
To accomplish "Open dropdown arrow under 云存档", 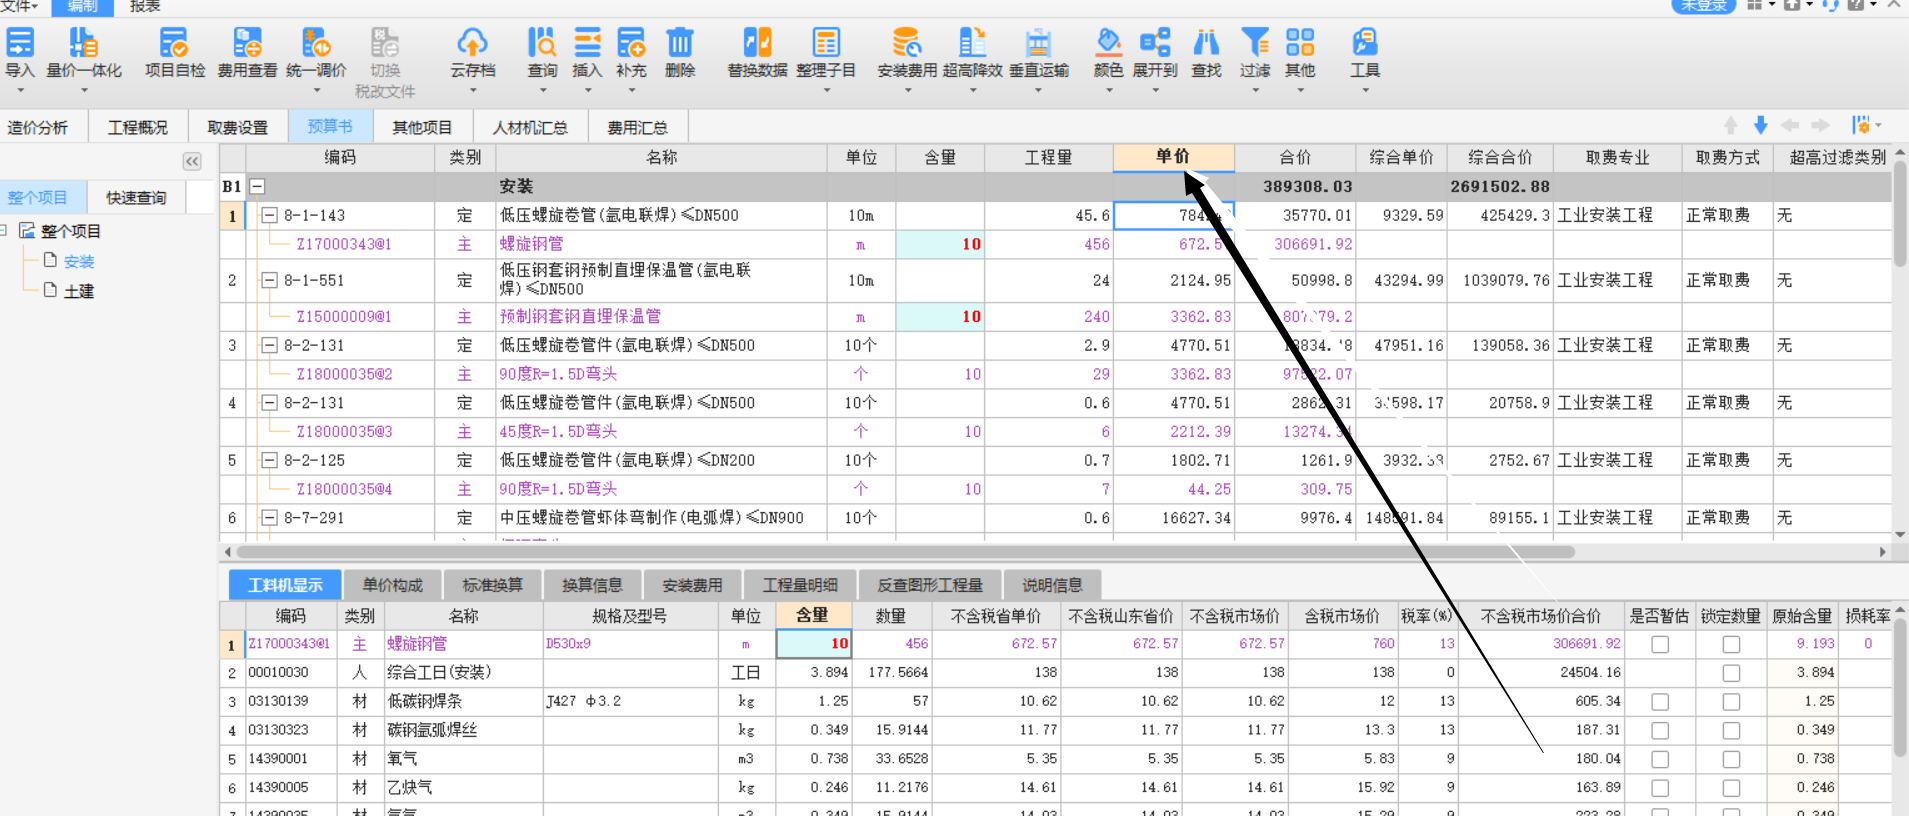I will click(x=472, y=90).
